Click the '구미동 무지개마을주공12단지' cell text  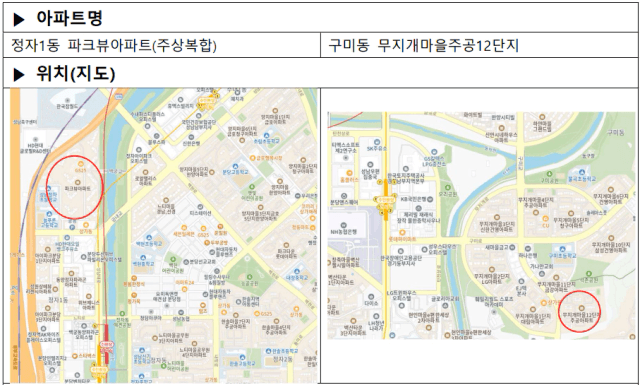[423, 45]
